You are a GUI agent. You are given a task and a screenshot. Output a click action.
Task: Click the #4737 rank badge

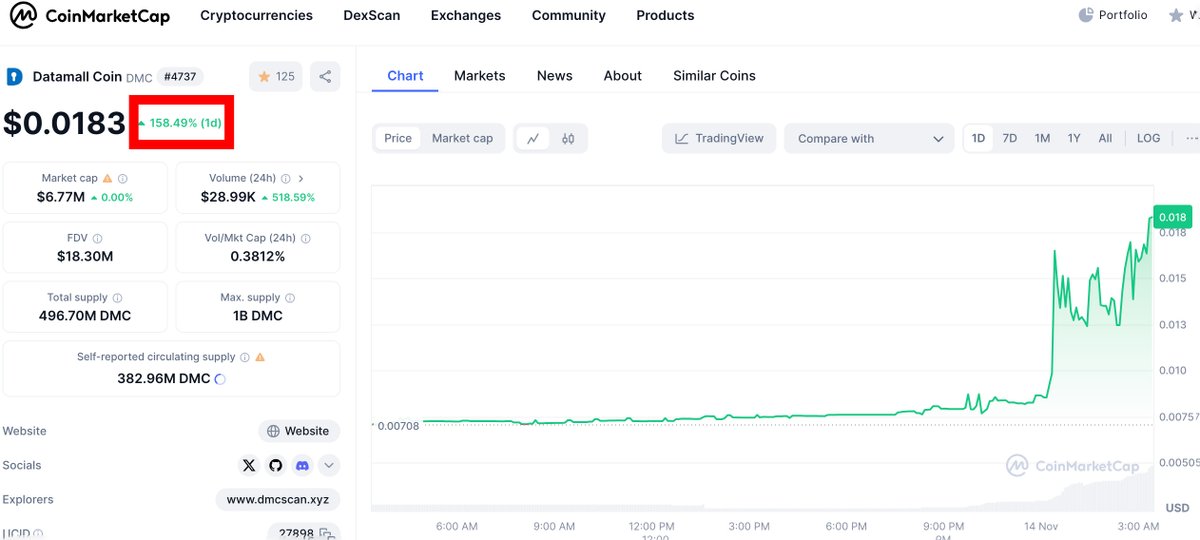[x=180, y=76]
